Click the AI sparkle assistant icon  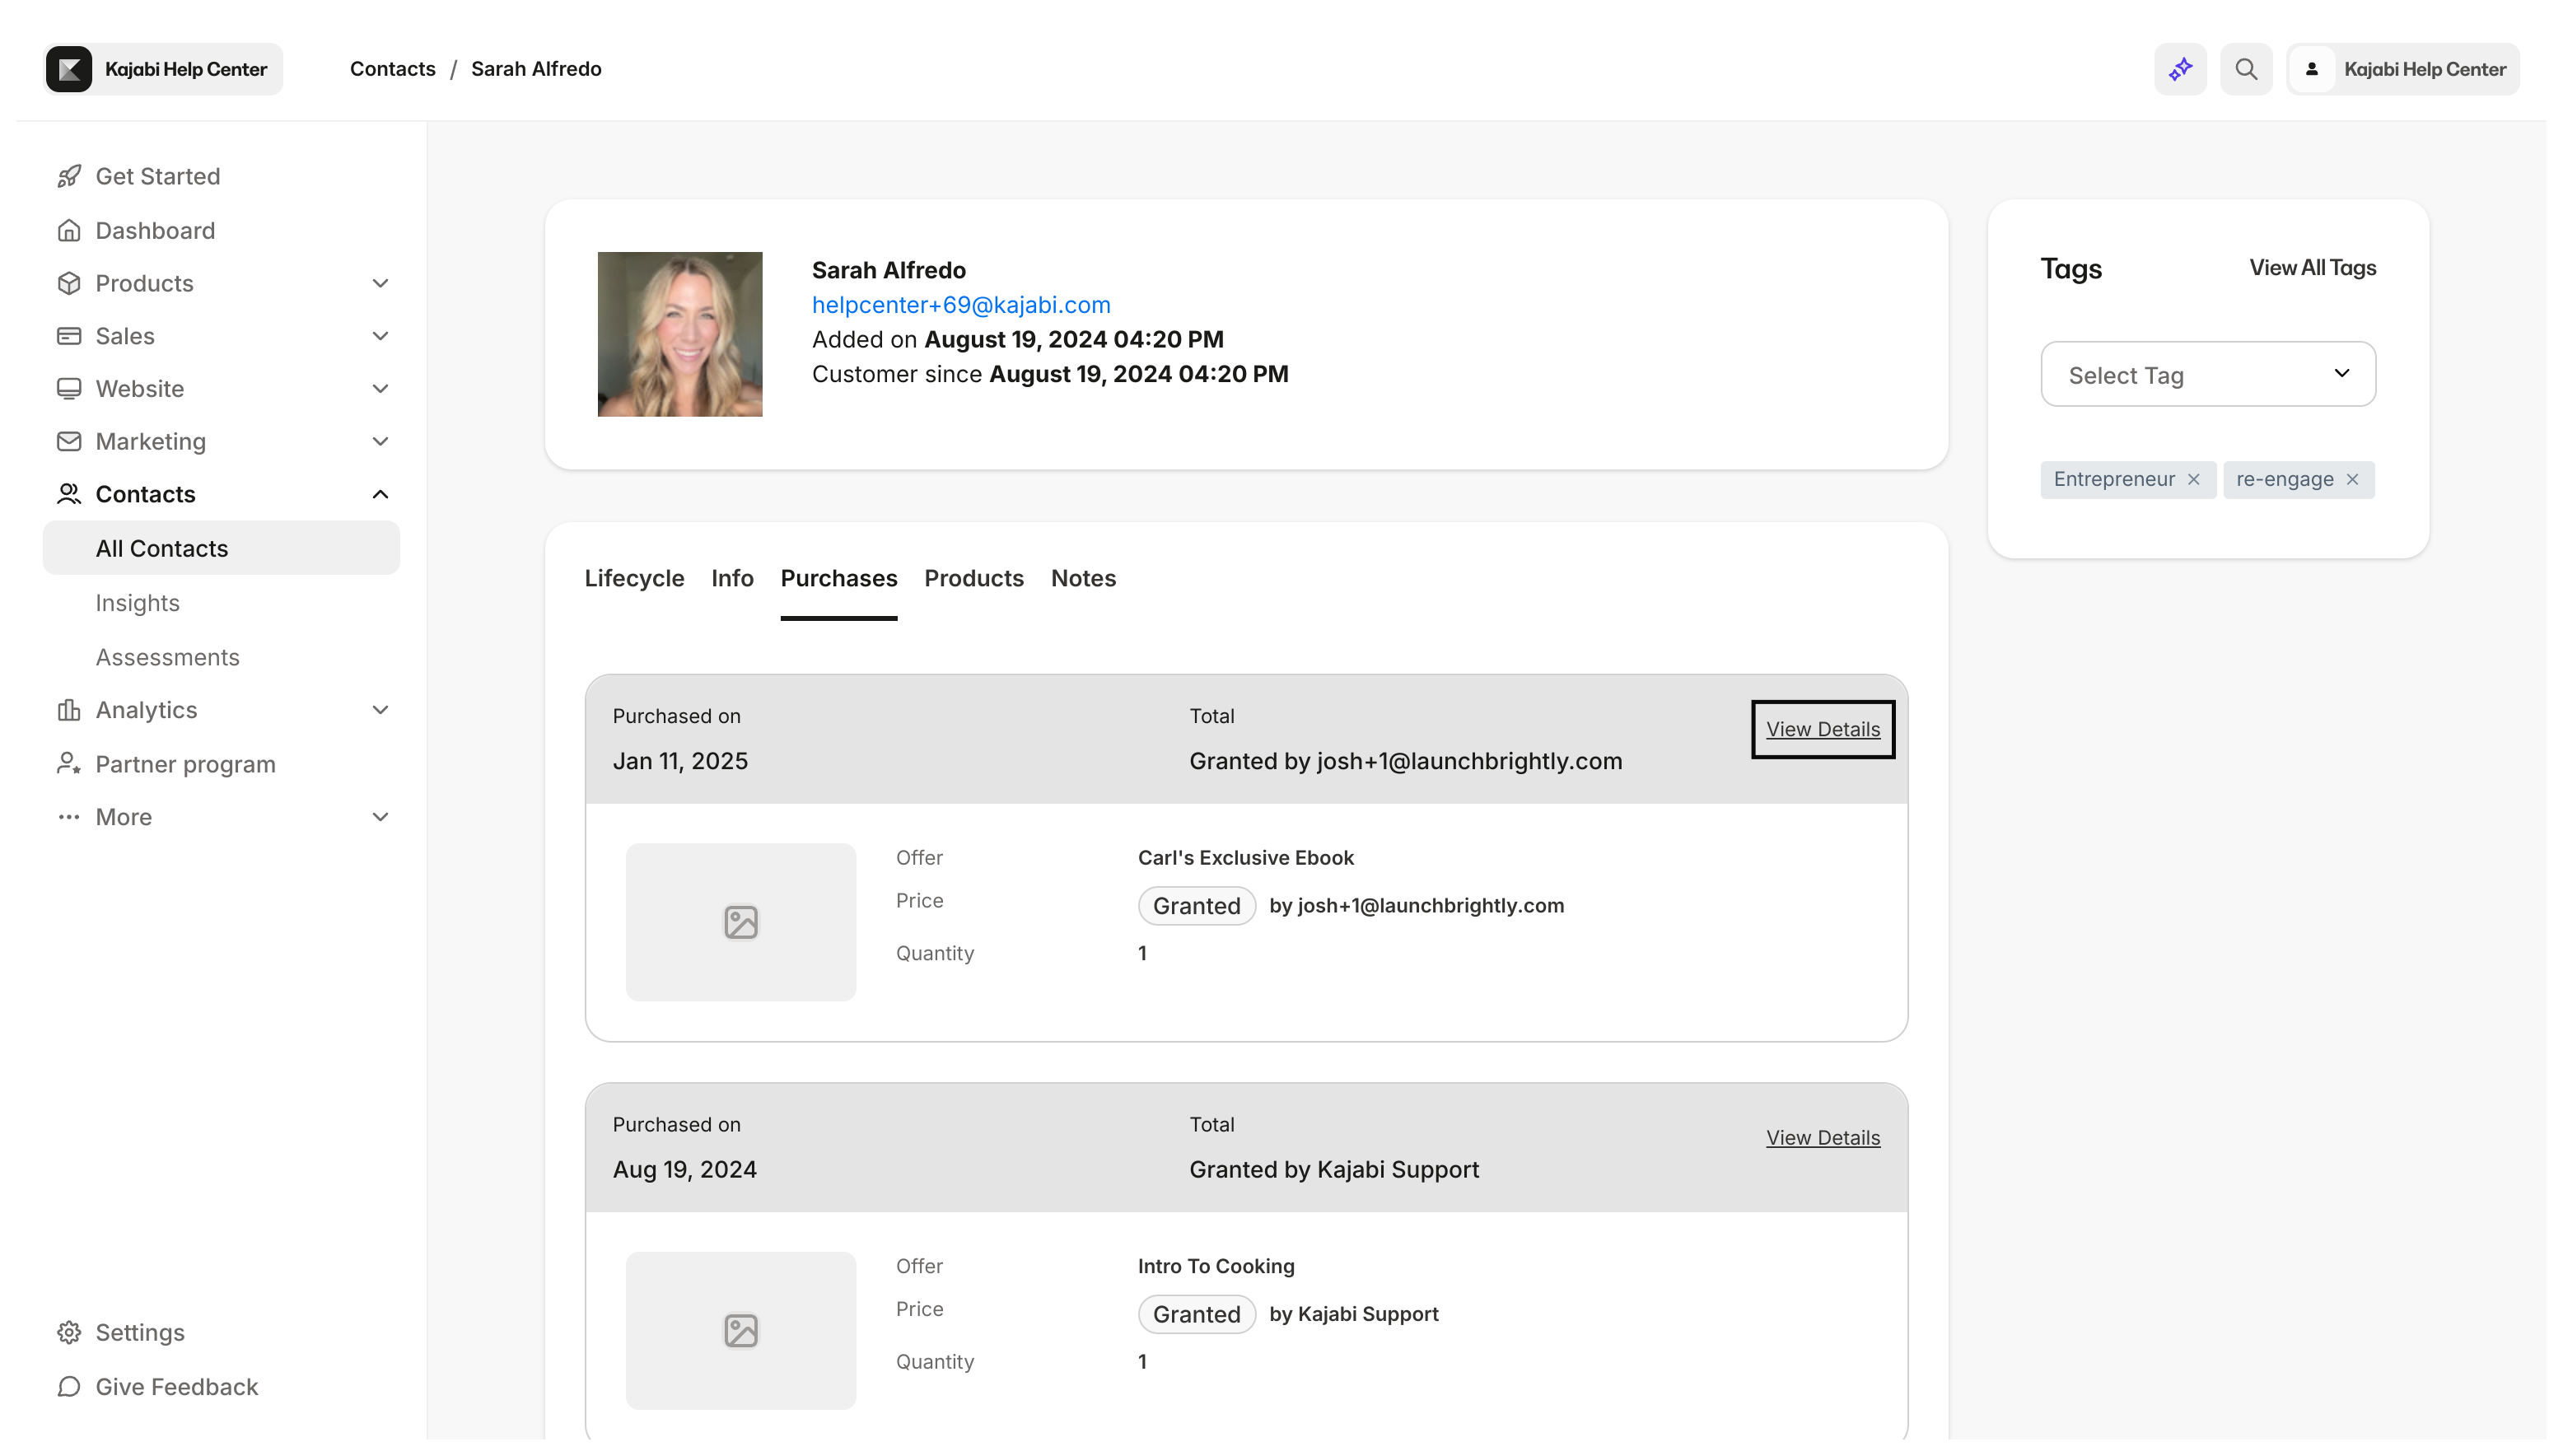pyautogui.click(x=2180, y=69)
